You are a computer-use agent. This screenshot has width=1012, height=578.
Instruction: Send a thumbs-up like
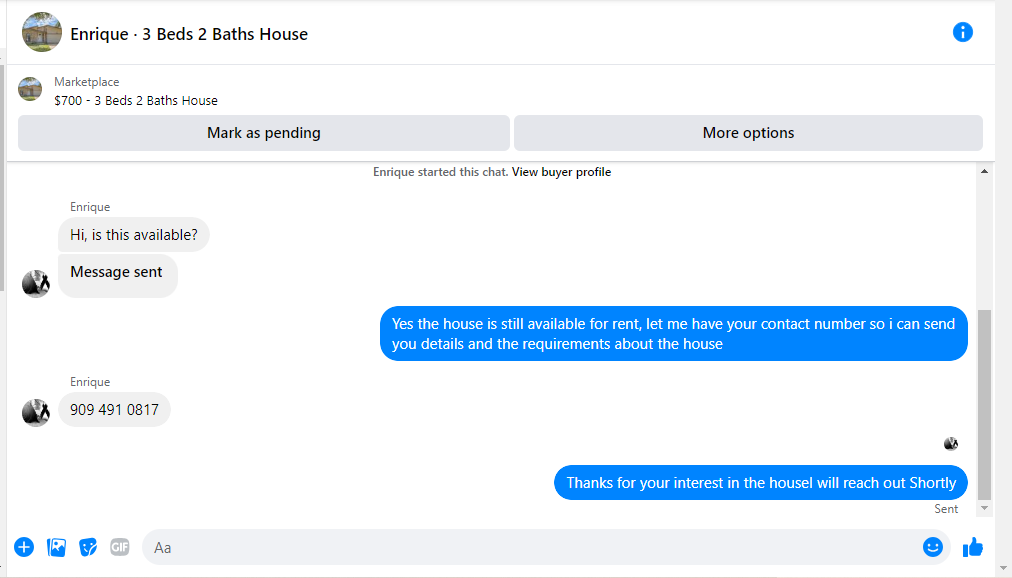[973, 548]
